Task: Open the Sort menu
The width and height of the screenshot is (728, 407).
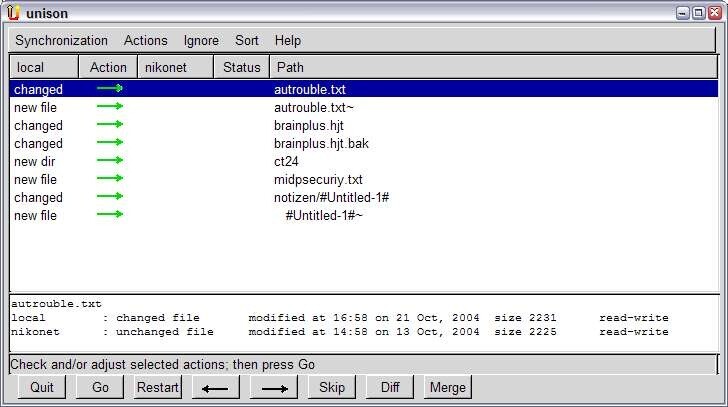Action: [x=247, y=40]
